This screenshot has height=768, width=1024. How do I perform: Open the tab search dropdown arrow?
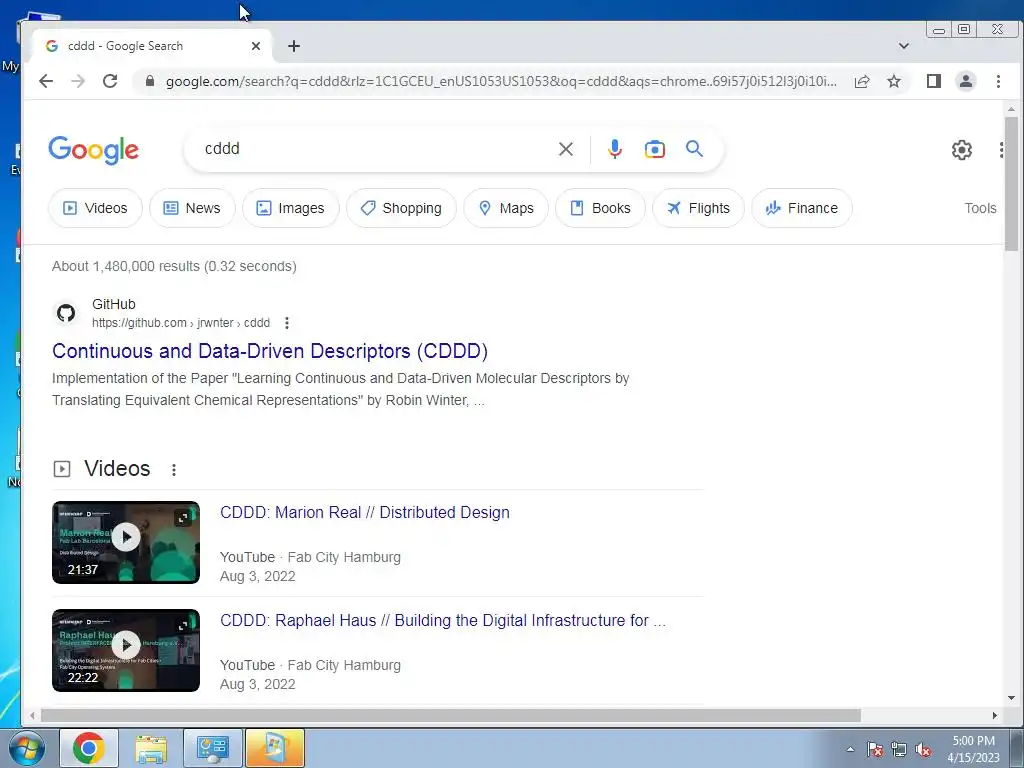tap(904, 46)
